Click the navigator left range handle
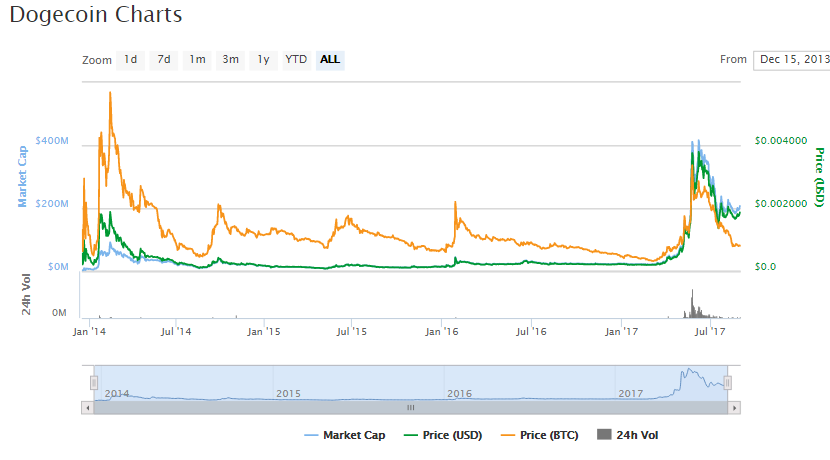830x460 pixels. pos(94,383)
